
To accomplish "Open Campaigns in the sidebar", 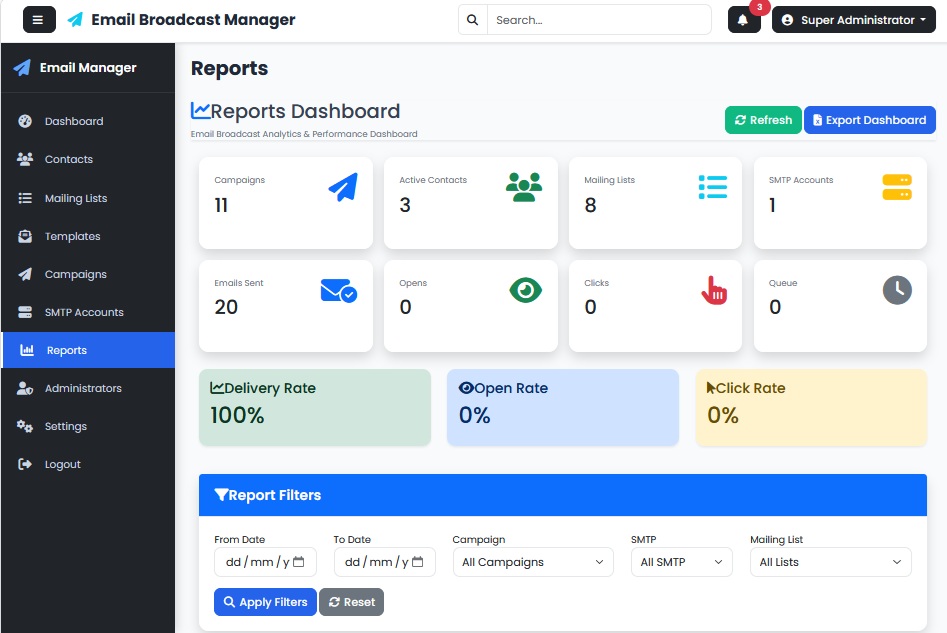I will [88, 274].
